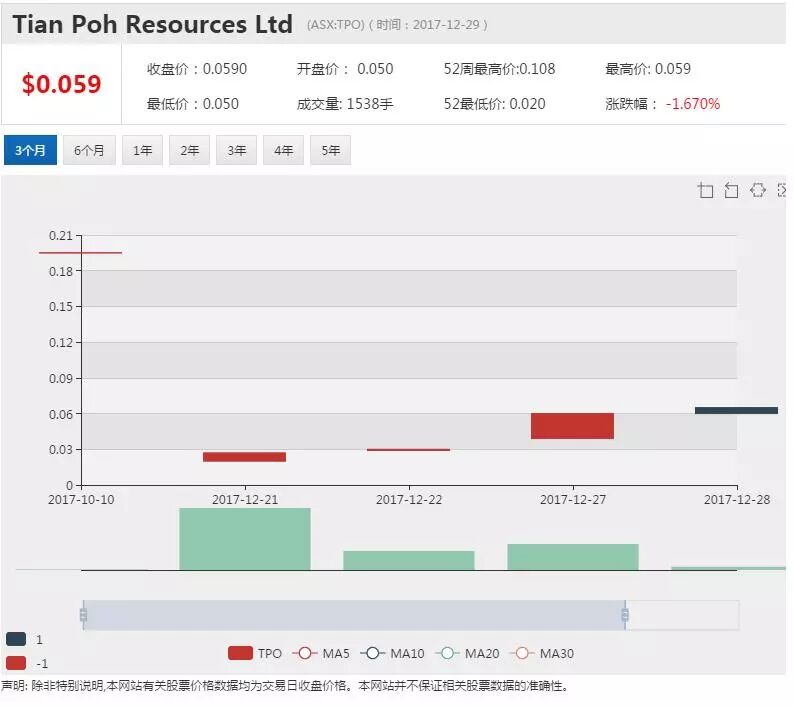Click the red candlestick for 2017-12-21
This screenshot has height=707, width=794.
[x=245, y=457]
